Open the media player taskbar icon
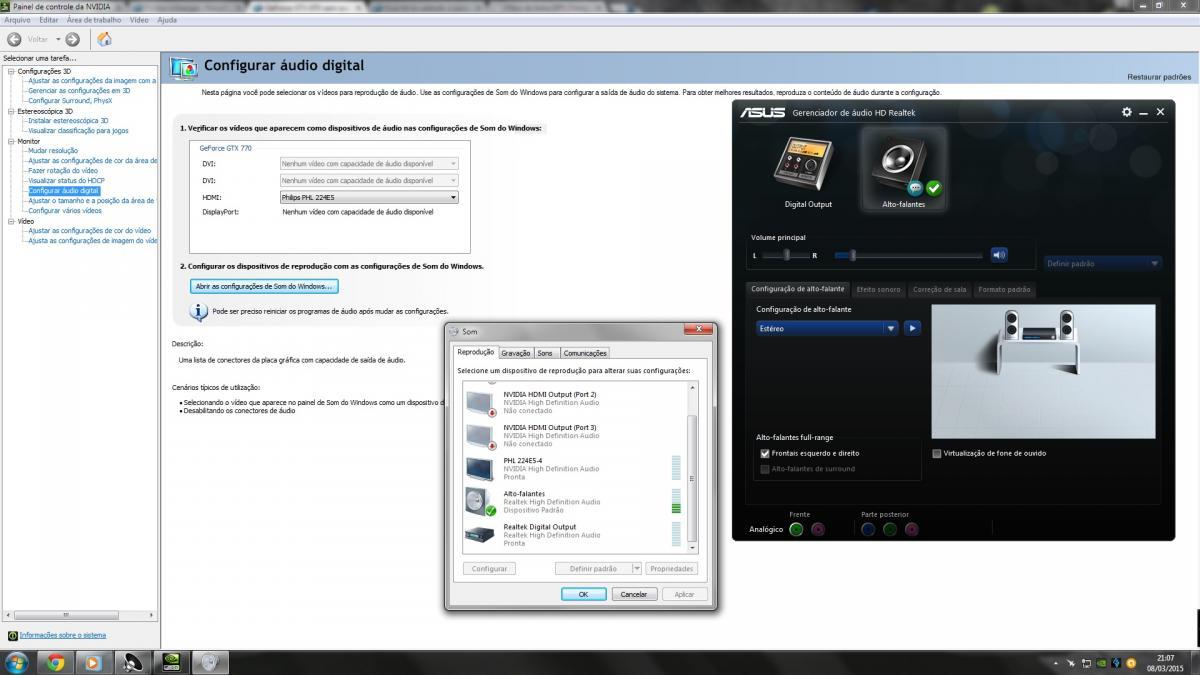1200x675 pixels. click(x=93, y=662)
